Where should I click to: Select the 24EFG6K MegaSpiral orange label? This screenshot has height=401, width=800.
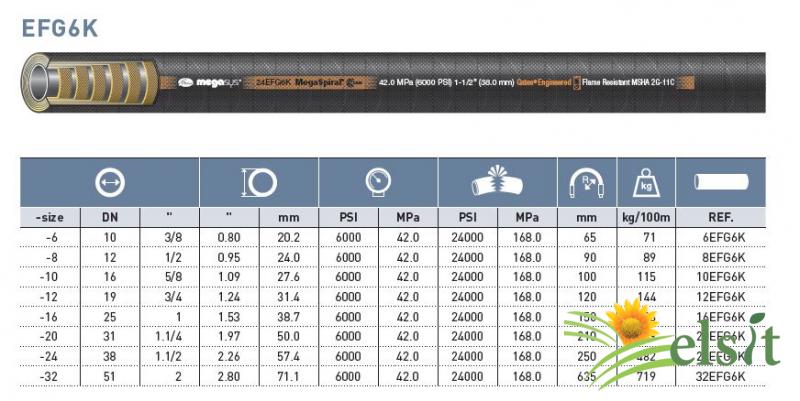(309, 83)
